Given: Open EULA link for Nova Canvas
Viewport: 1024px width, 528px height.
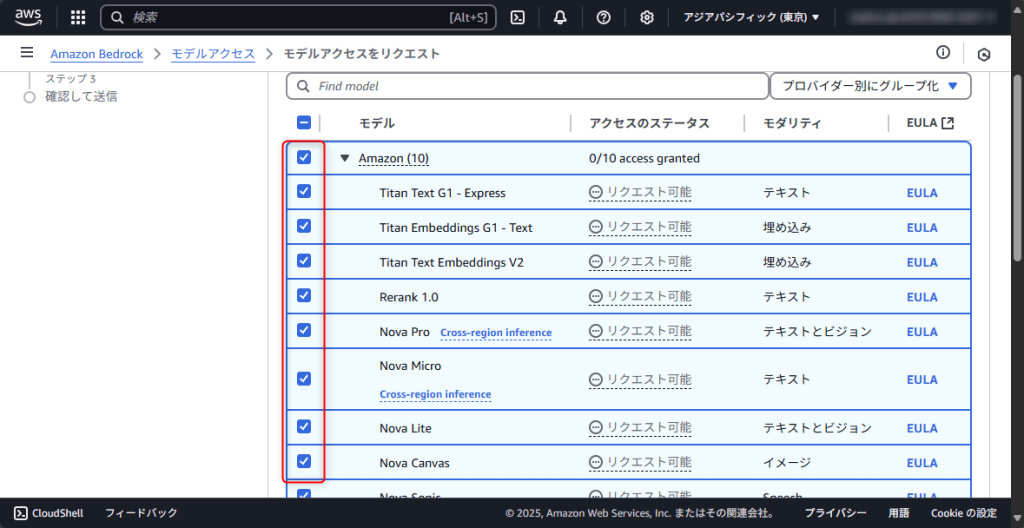Looking at the screenshot, I should [x=922, y=463].
